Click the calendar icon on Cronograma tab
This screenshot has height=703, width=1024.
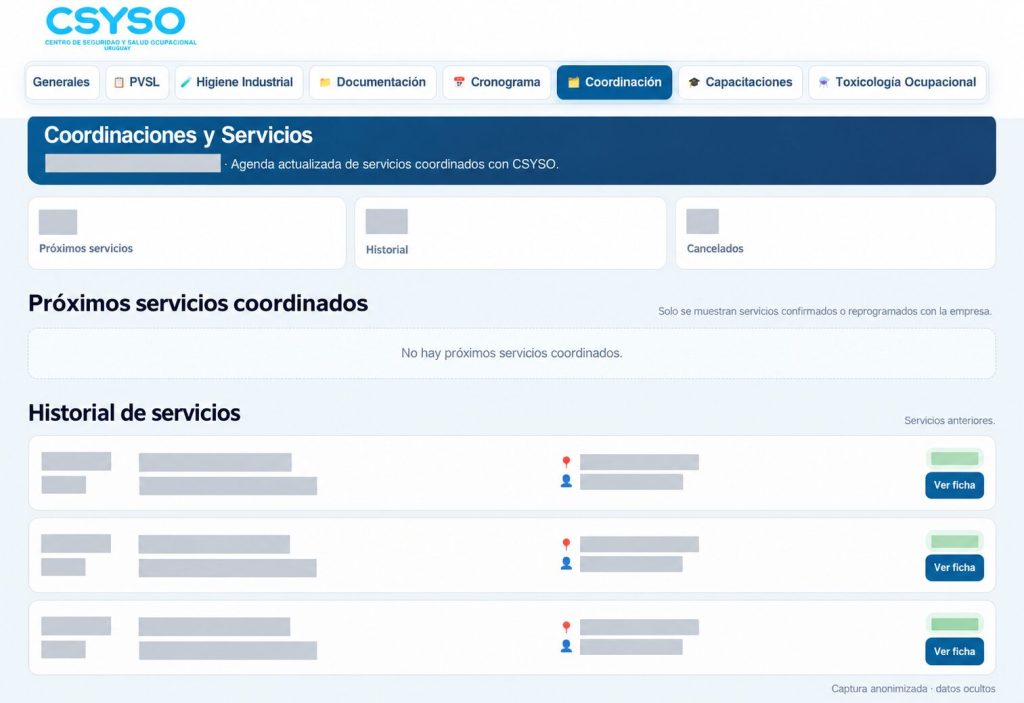pyautogui.click(x=459, y=82)
